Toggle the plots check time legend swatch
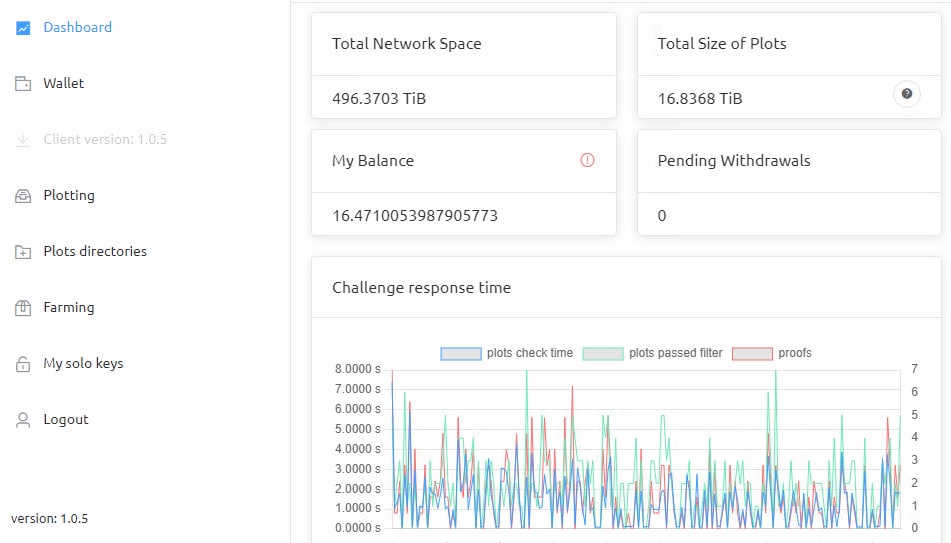 coord(461,354)
